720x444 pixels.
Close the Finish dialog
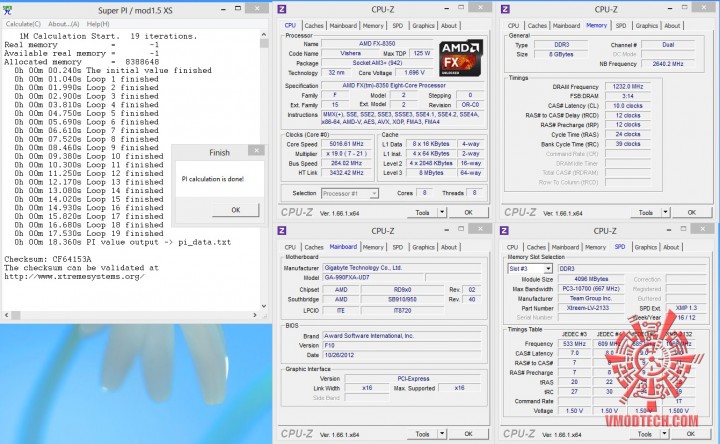(x=256, y=151)
